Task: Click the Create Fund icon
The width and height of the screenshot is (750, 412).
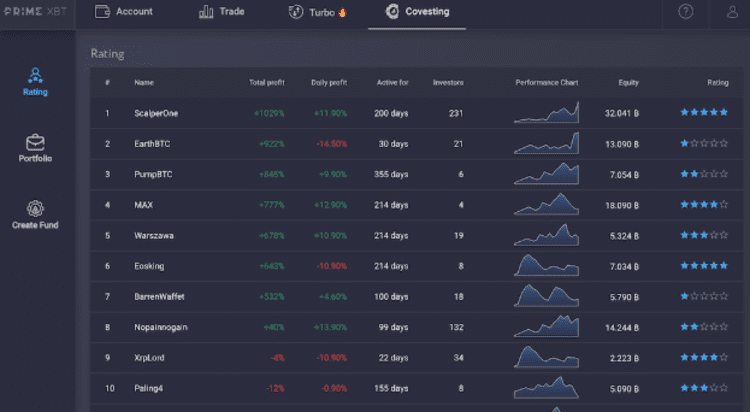Action: click(x=35, y=209)
